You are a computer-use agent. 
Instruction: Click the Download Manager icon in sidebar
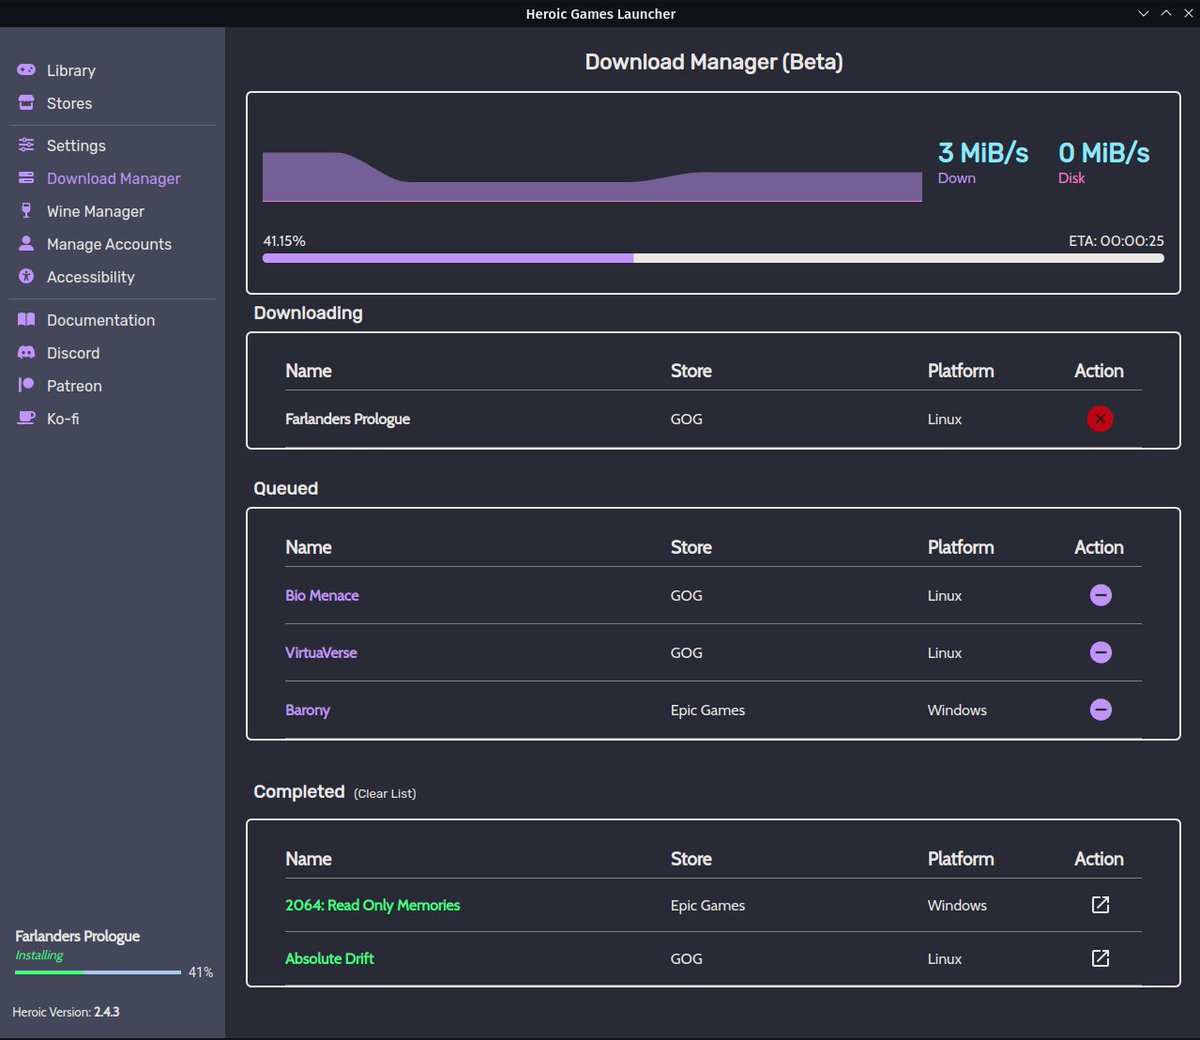(x=26, y=178)
